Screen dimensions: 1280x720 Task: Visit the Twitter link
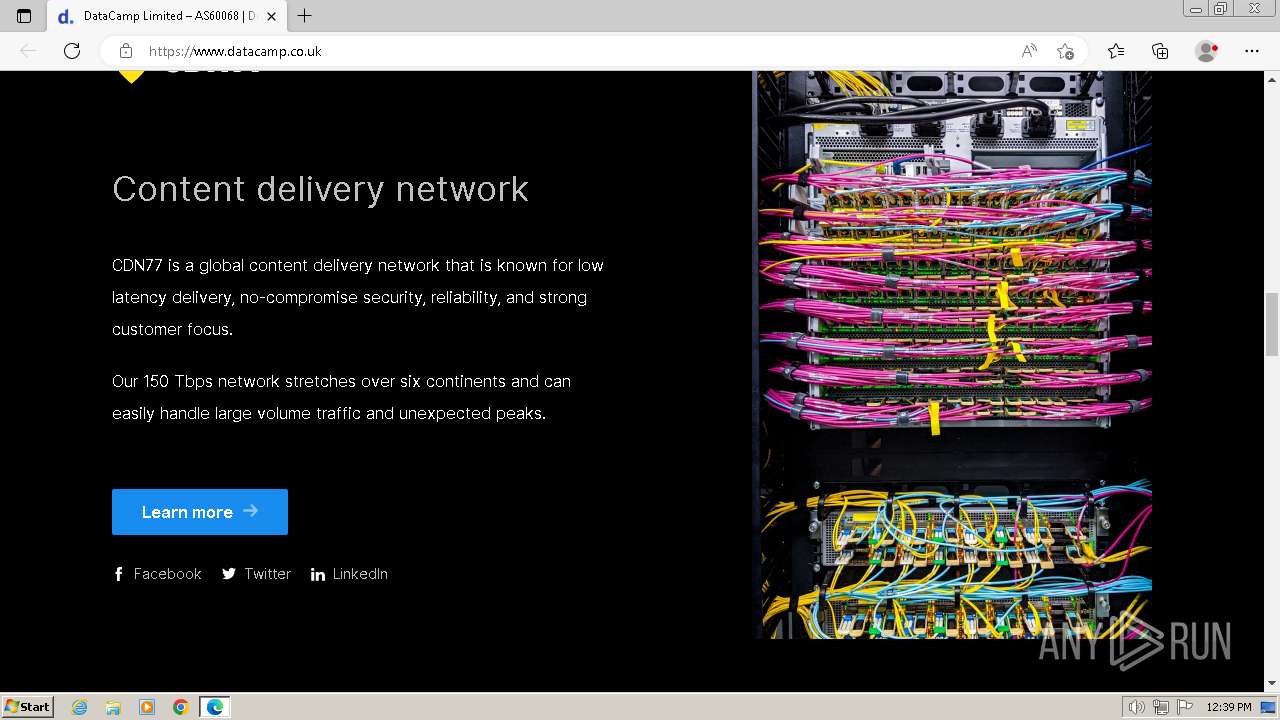(x=256, y=574)
